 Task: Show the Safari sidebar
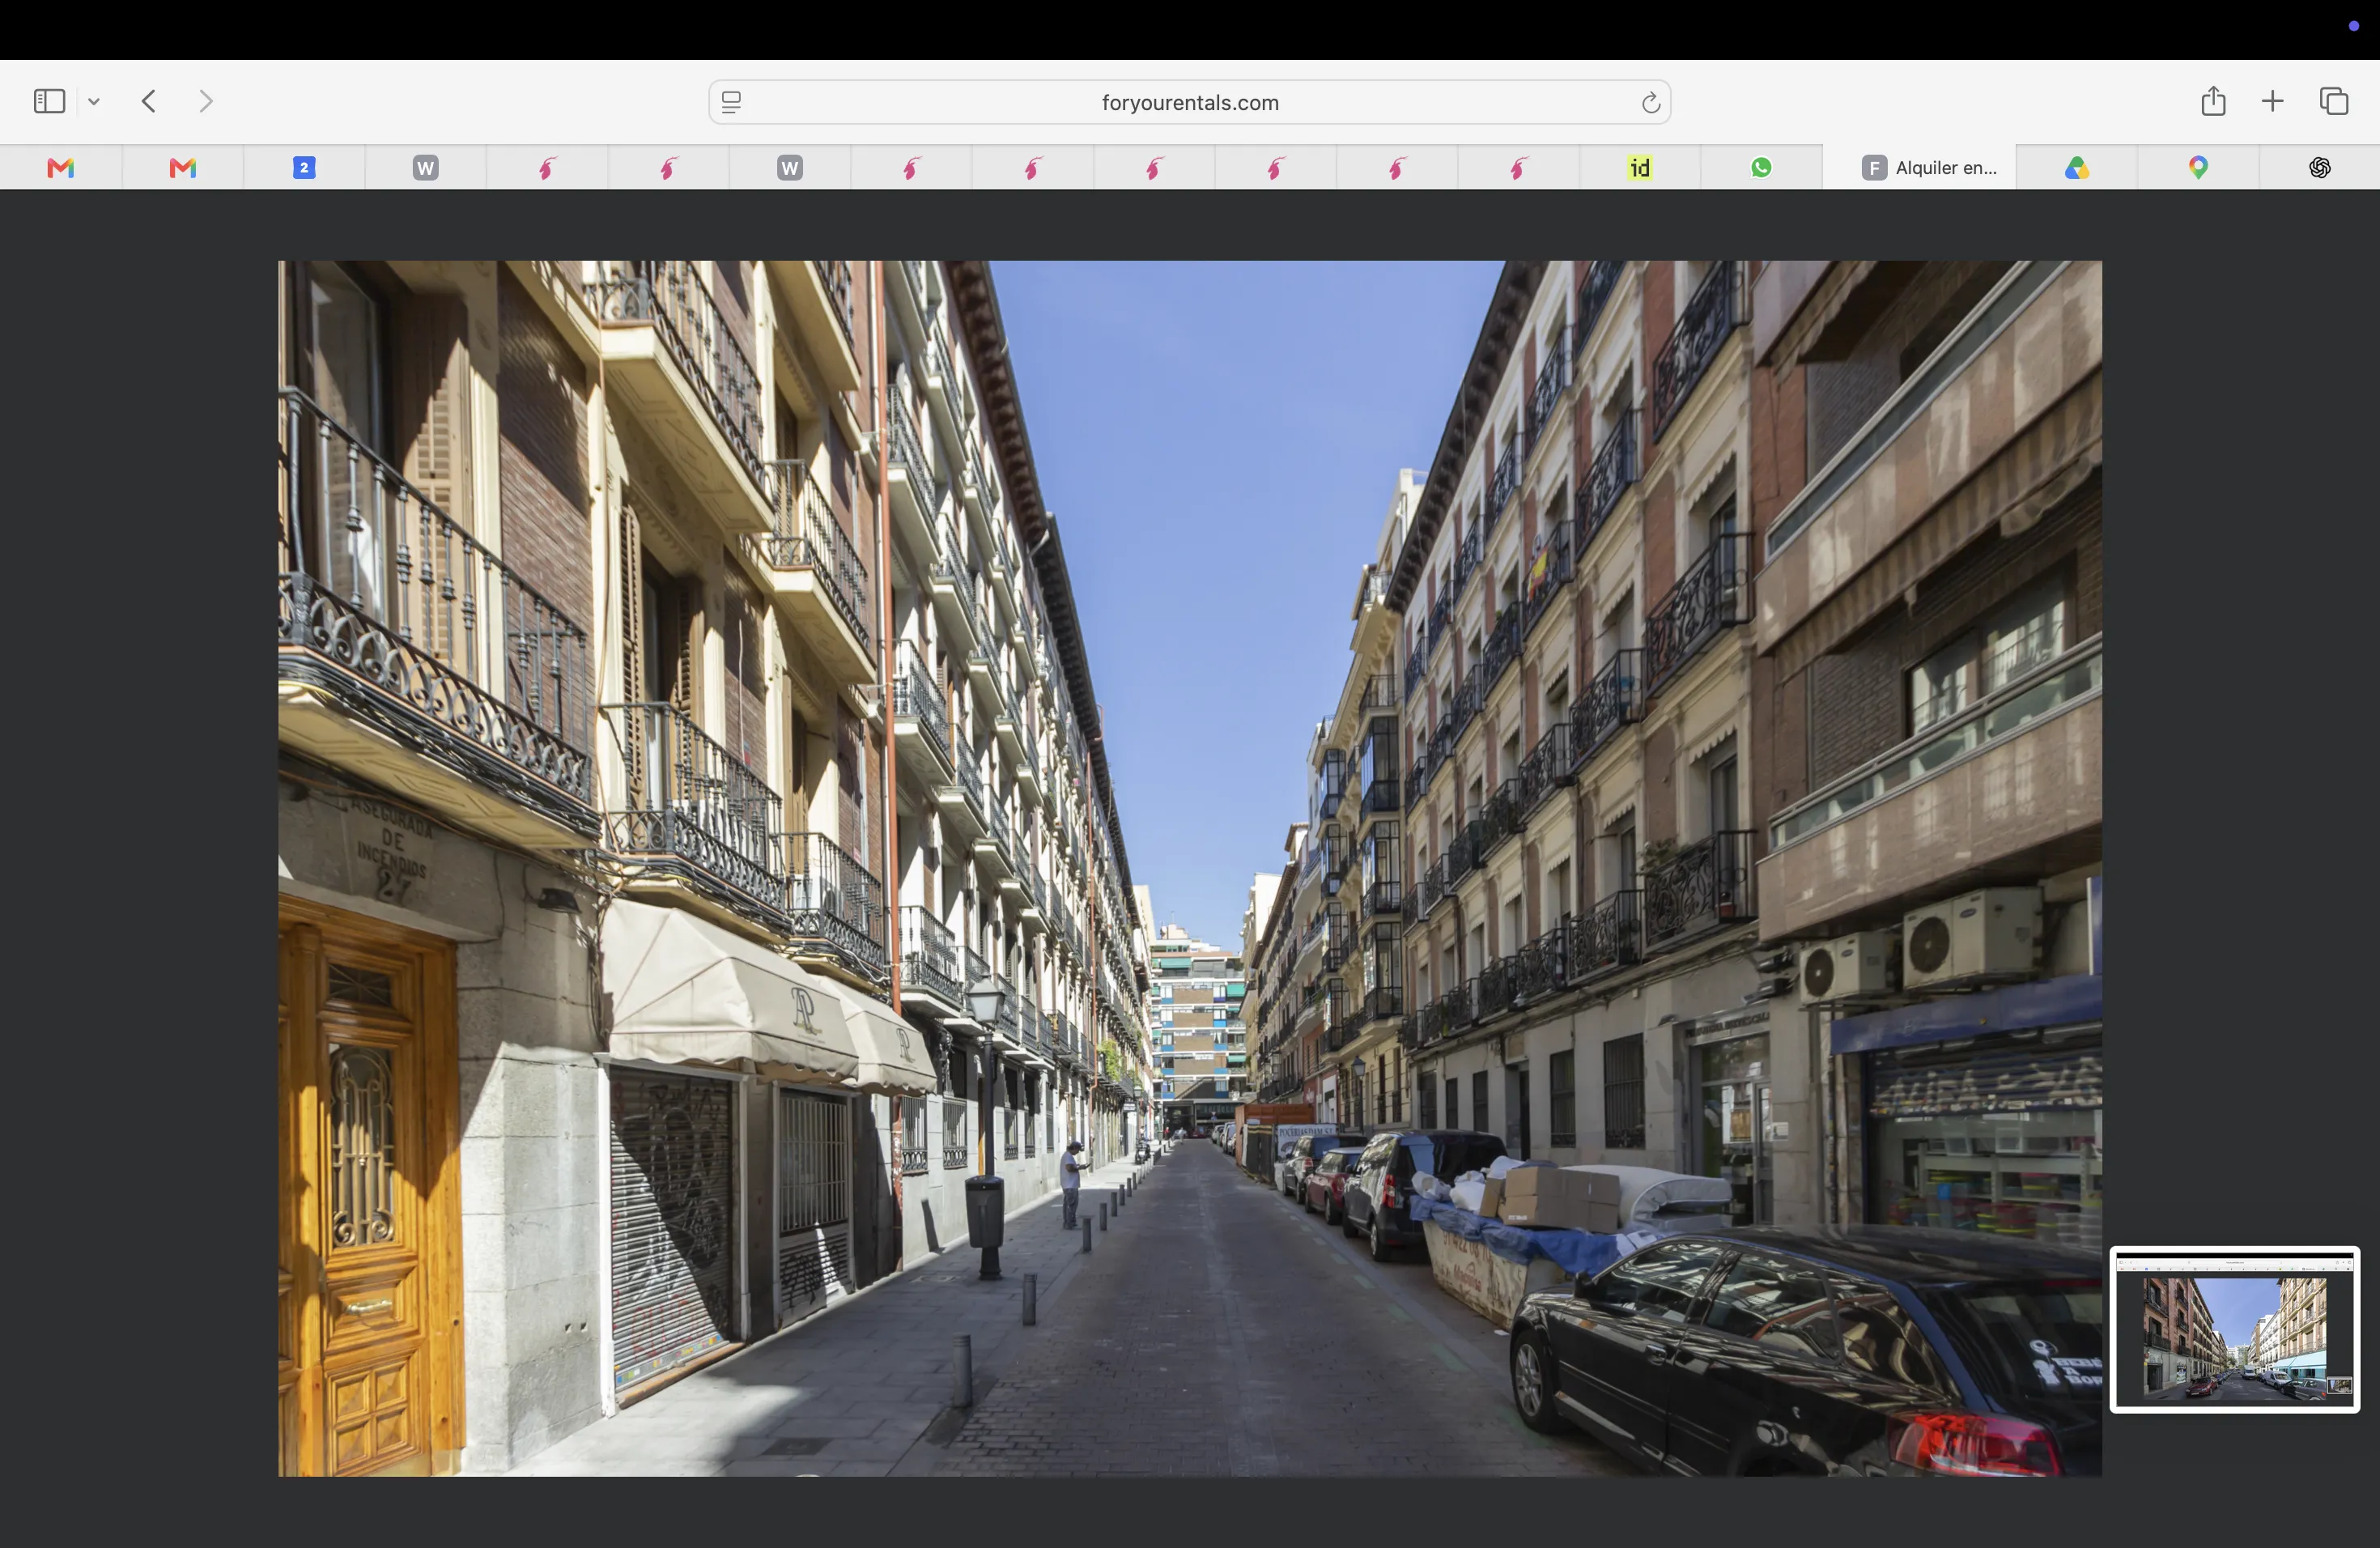click(49, 101)
